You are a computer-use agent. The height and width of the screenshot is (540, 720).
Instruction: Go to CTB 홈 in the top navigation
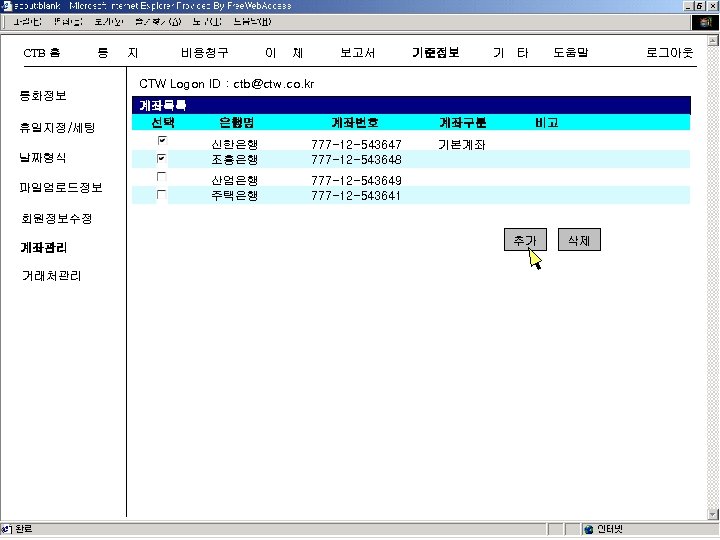[42, 53]
